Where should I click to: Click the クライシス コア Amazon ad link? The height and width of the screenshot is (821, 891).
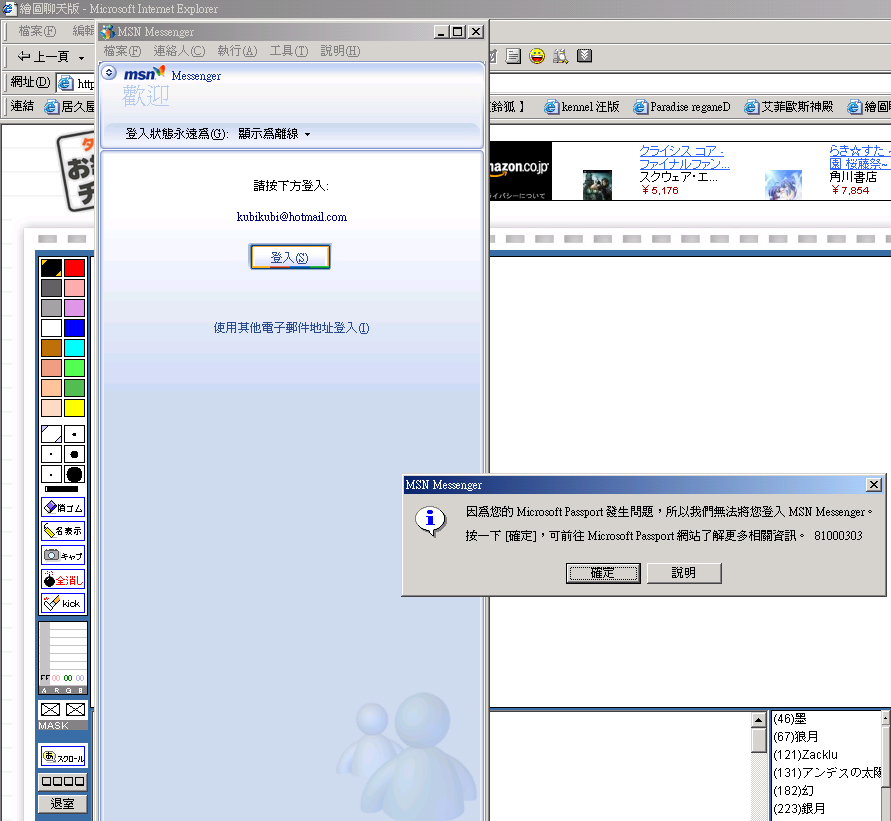coord(684,157)
